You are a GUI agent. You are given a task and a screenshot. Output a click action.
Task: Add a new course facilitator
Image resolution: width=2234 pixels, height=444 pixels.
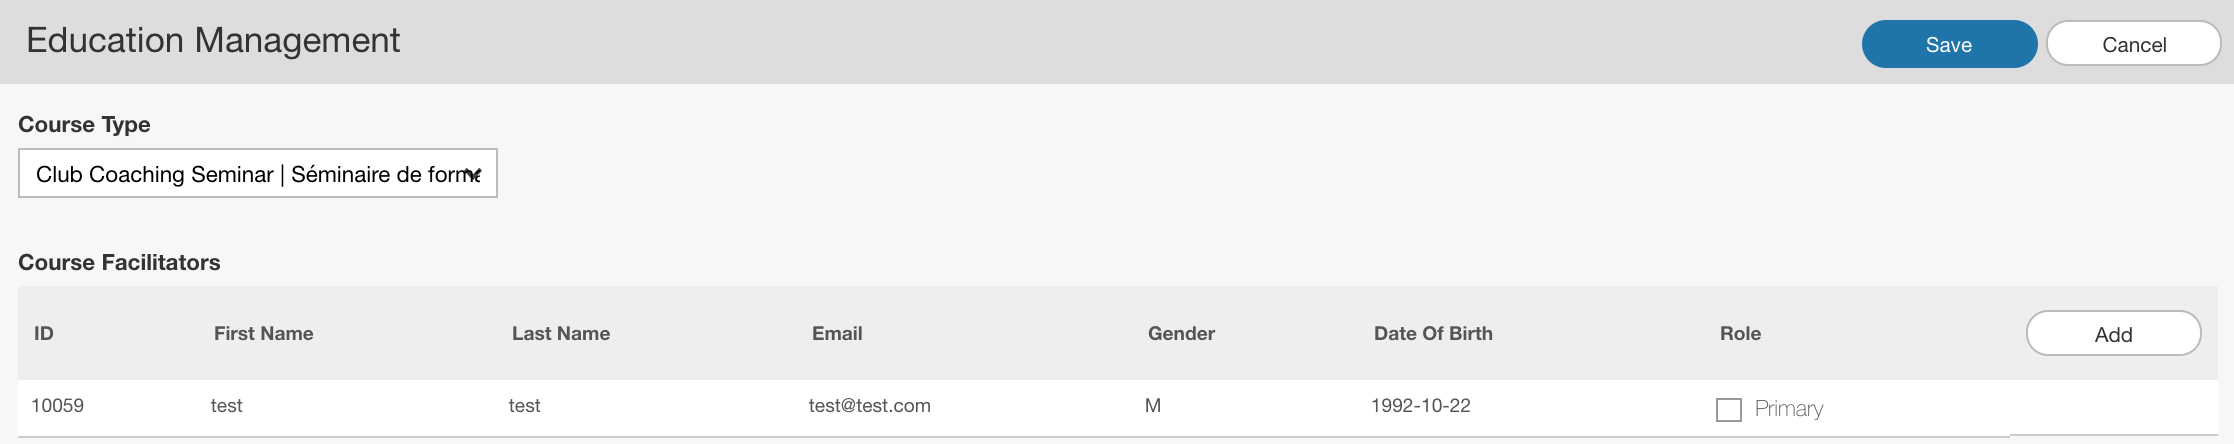coord(2112,334)
